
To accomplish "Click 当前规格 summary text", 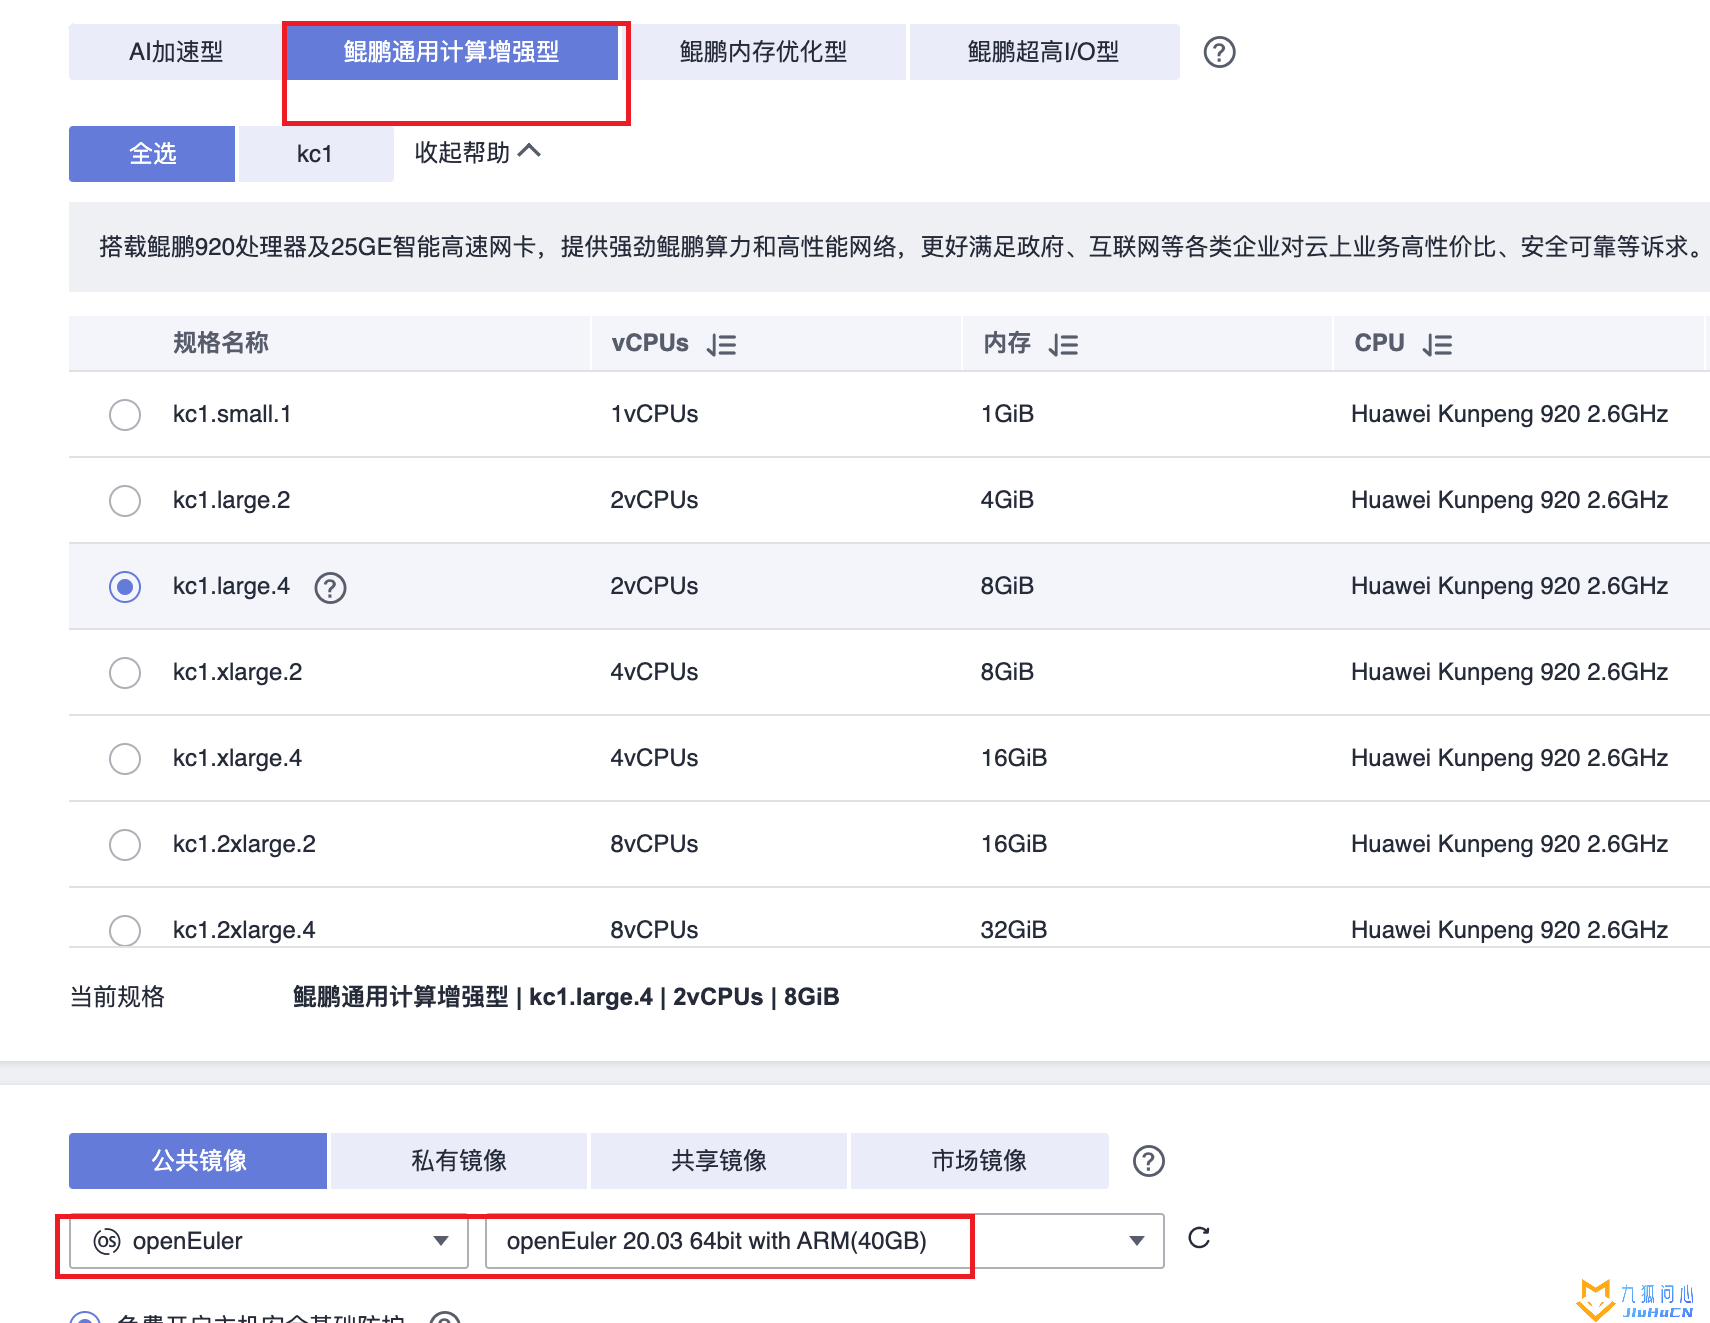I will point(566,997).
